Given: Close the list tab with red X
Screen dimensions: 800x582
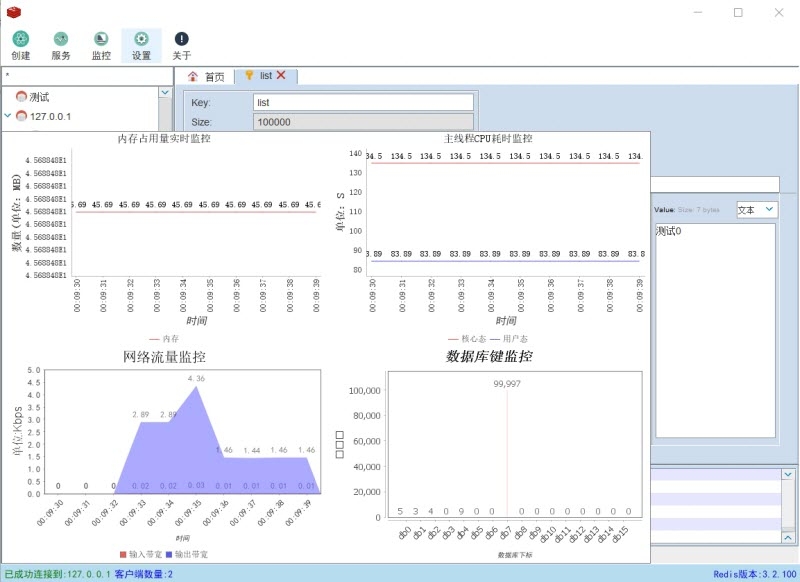Looking at the screenshot, I should (x=281, y=75).
